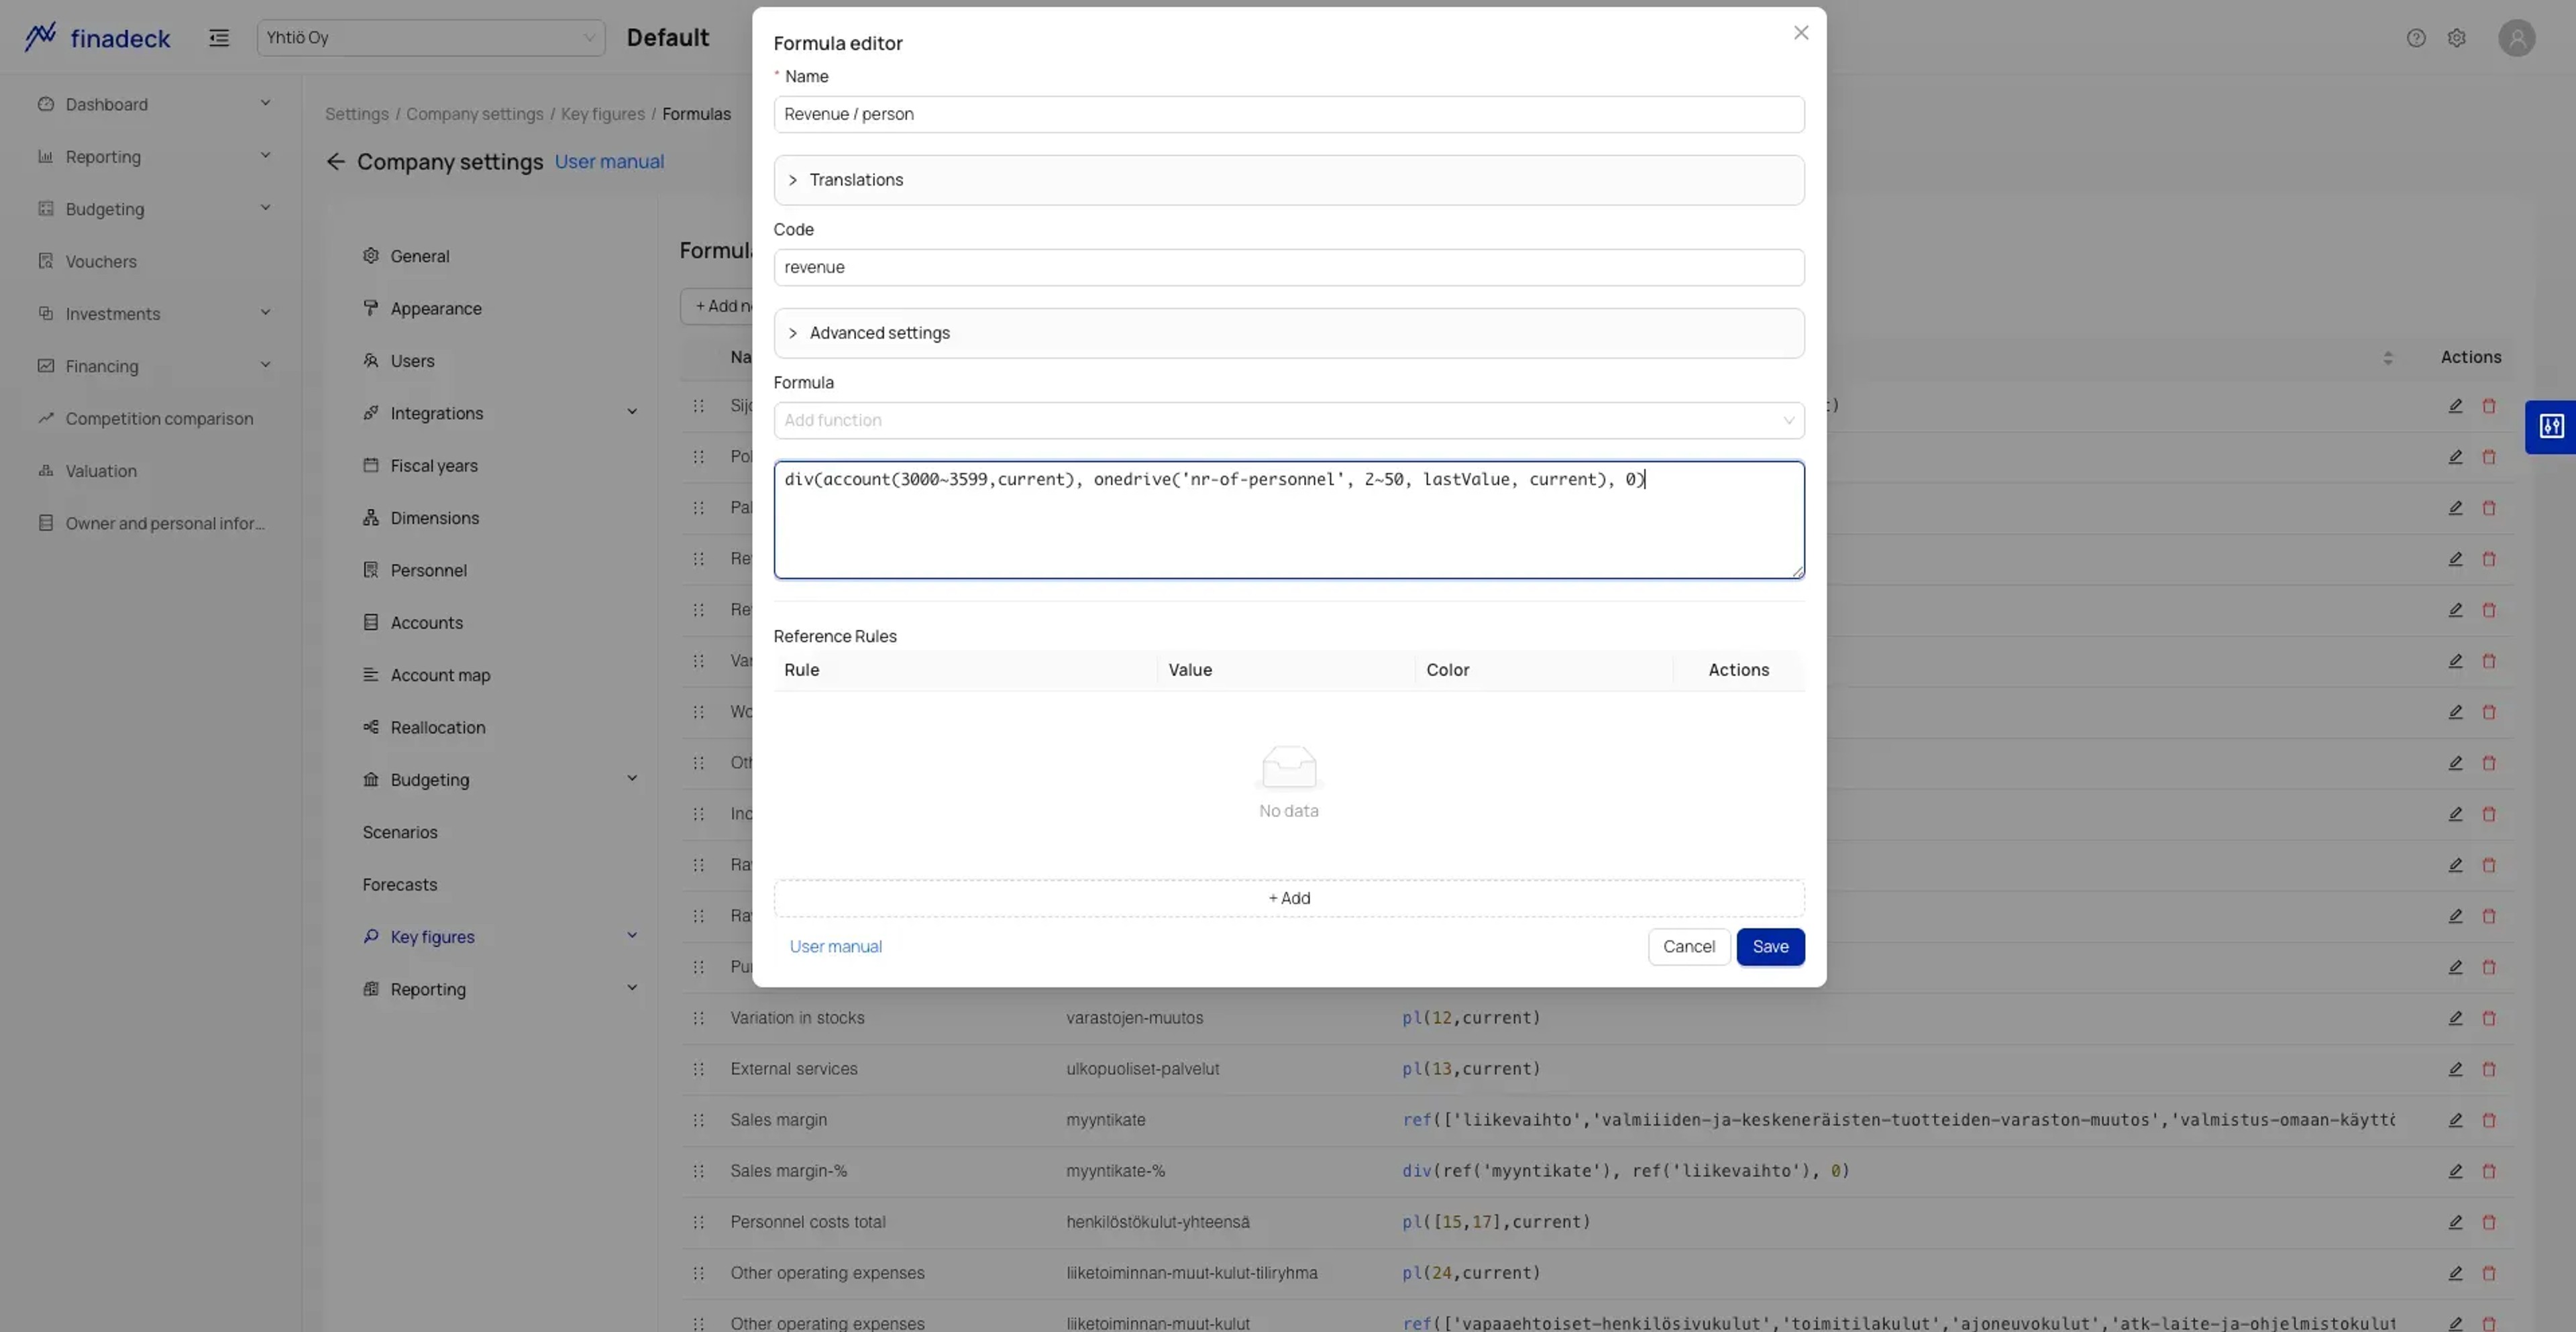Screen dimensions: 2576x1332
Task: Click drag handle of External services row
Action: tap(698, 1069)
